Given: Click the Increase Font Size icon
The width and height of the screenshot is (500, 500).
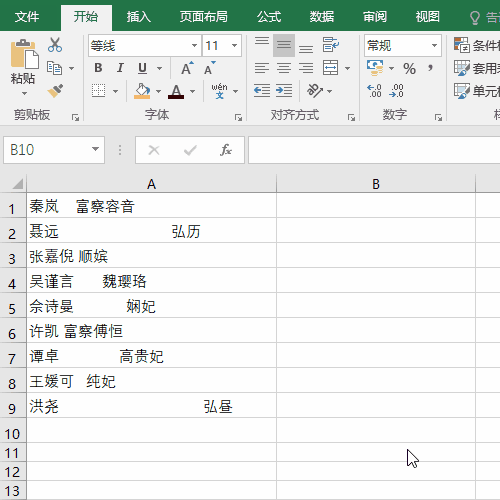Looking at the screenshot, I should (x=187, y=68).
